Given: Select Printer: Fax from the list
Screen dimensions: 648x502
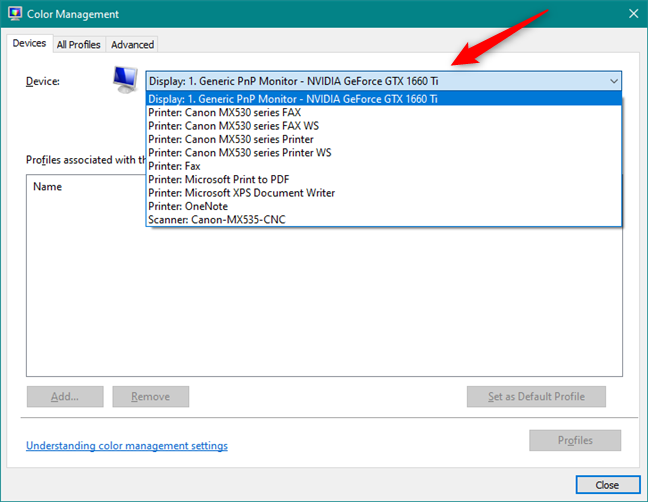Looking at the screenshot, I should (x=384, y=166).
